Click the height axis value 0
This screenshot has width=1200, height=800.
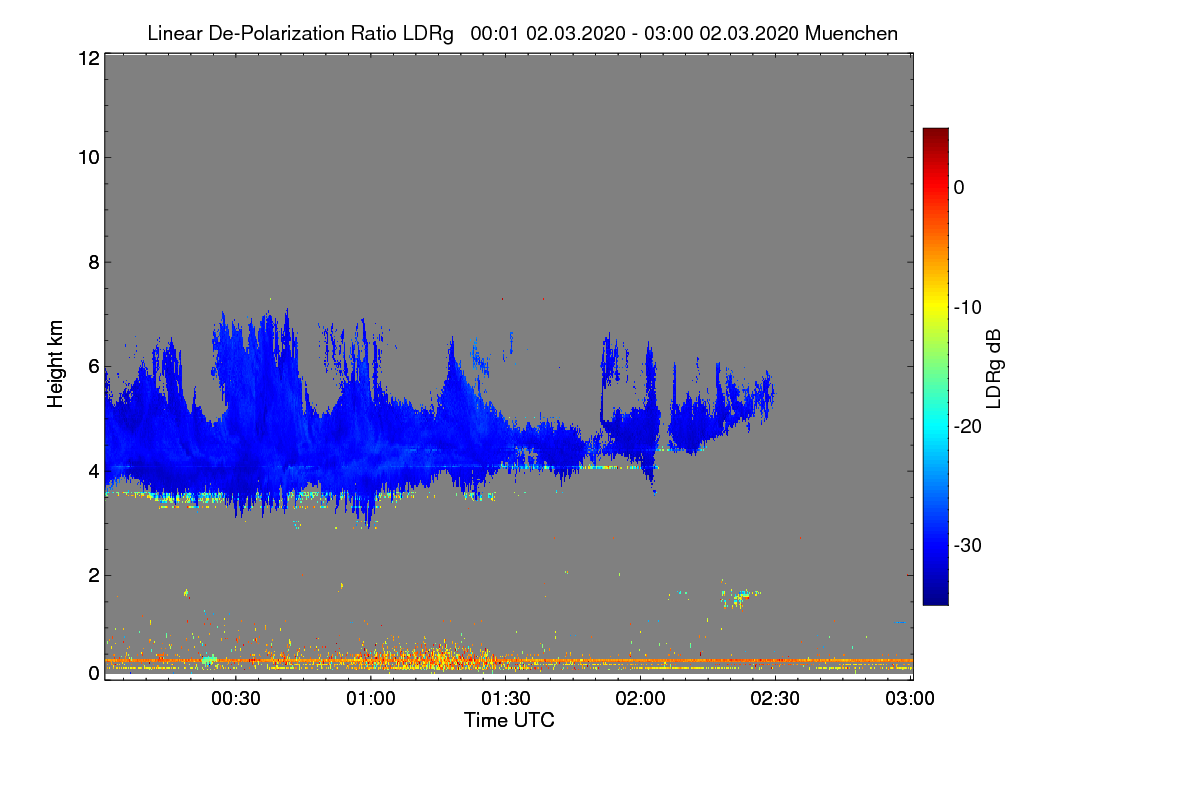coord(93,673)
